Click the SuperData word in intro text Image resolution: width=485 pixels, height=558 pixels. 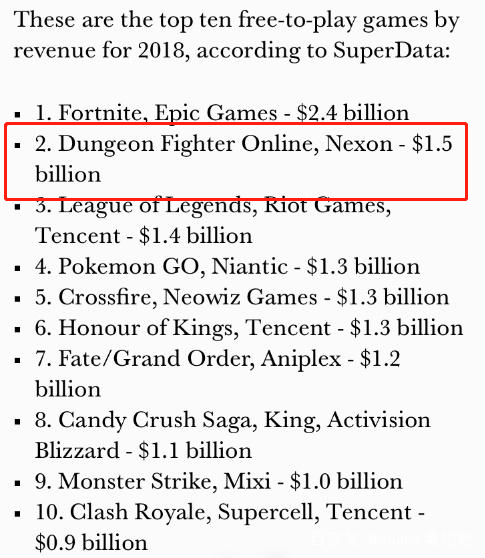[x=389, y=51]
